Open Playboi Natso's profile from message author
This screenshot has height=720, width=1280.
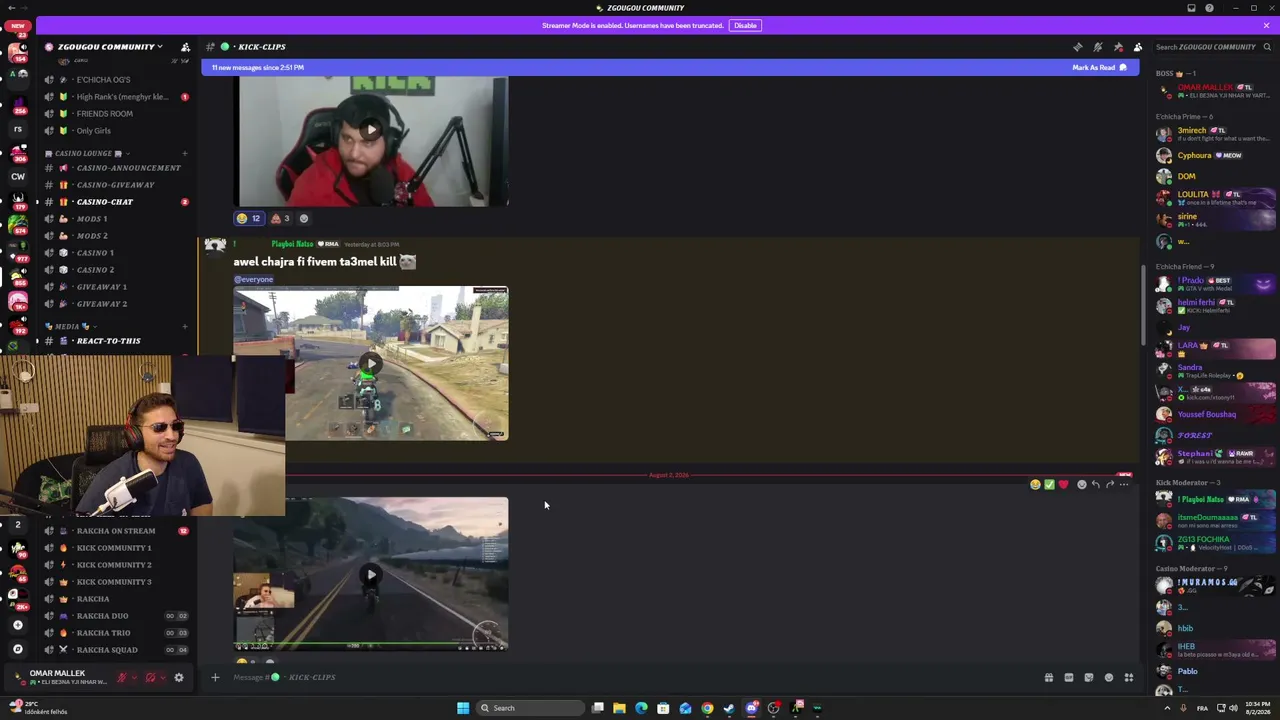click(292, 244)
